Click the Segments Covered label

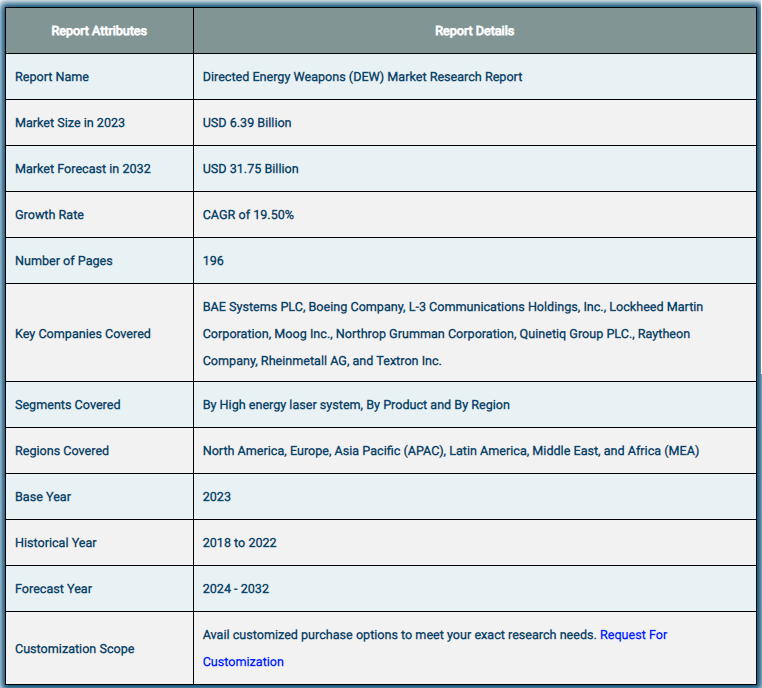(68, 405)
